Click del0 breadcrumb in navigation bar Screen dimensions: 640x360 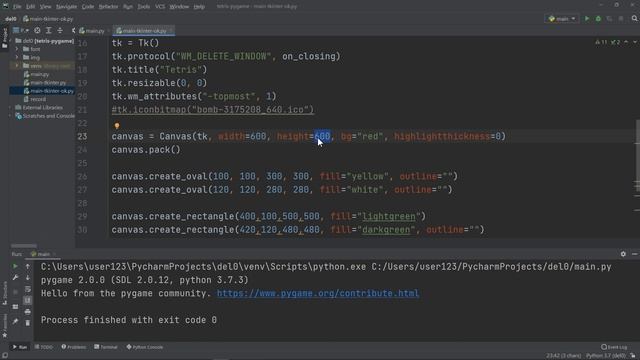pyautogui.click(x=11, y=19)
